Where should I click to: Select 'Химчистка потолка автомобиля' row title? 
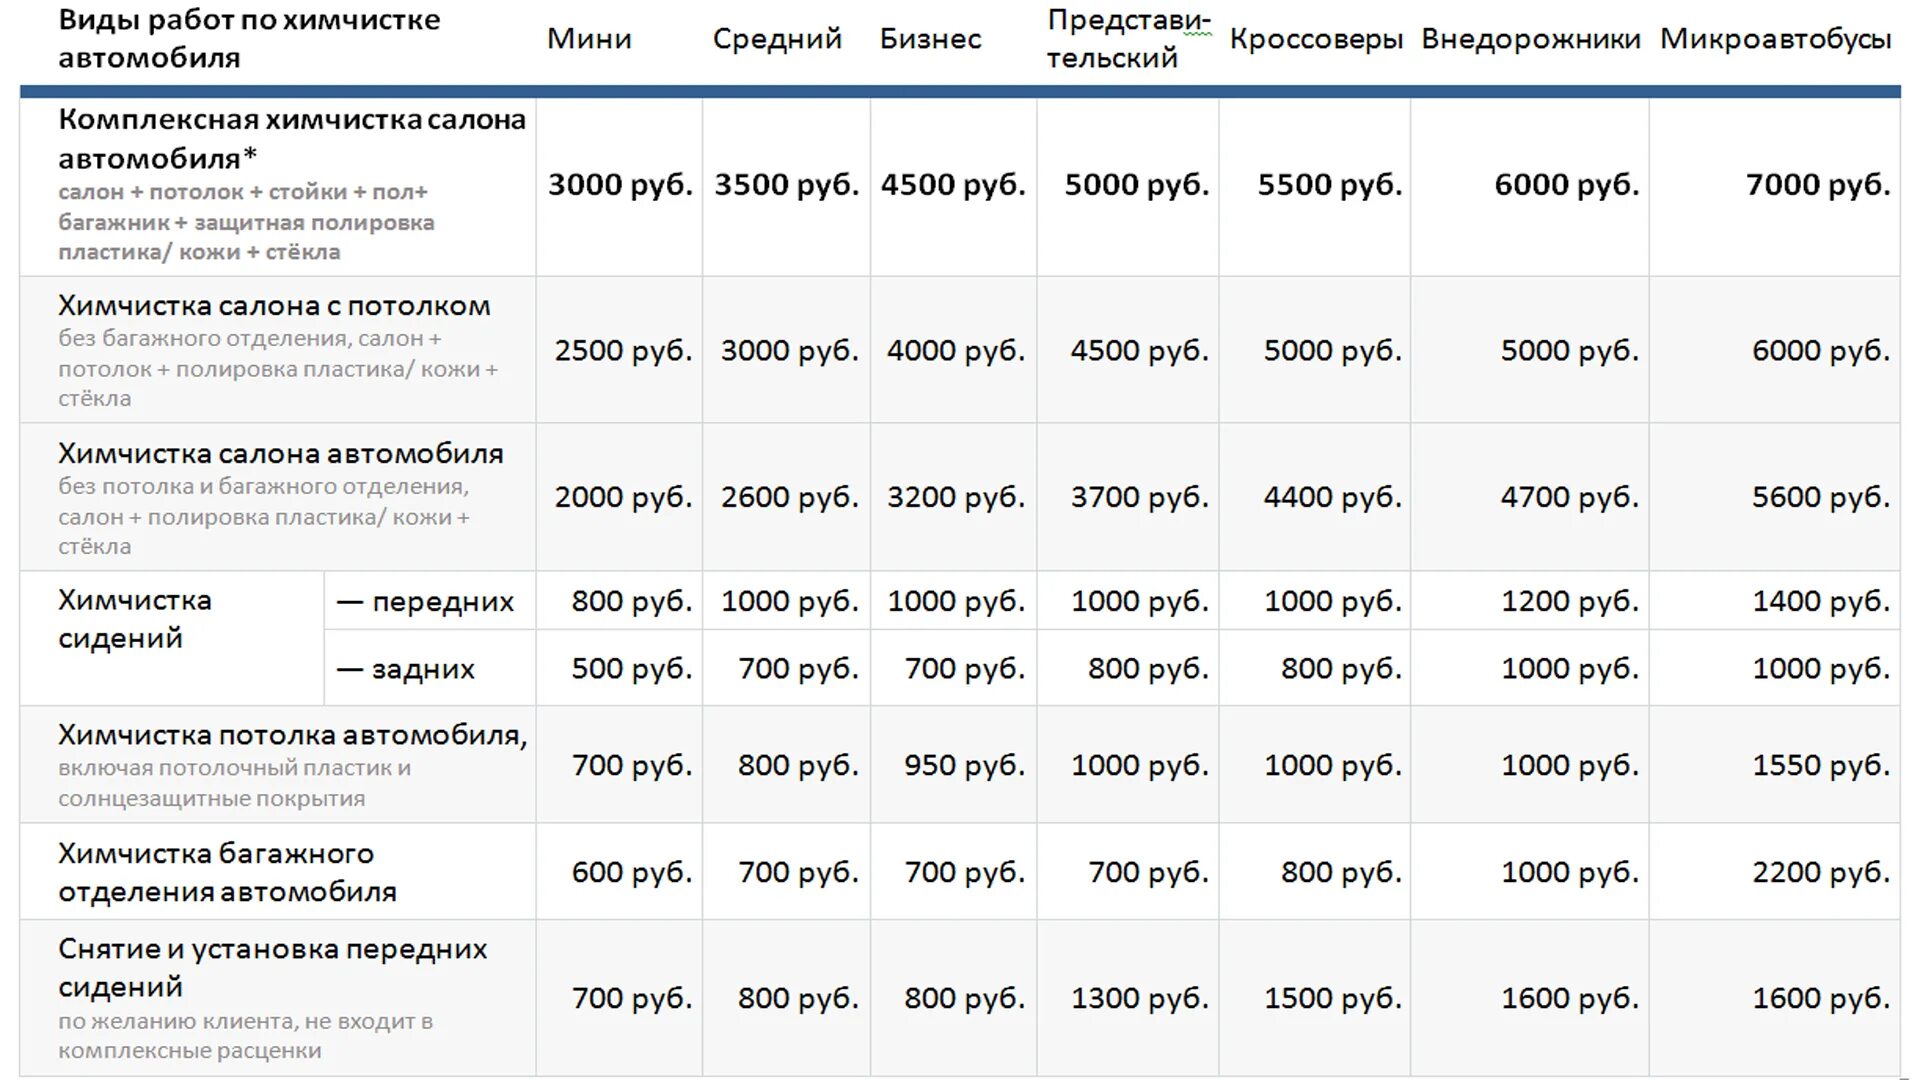click(292, 735)
